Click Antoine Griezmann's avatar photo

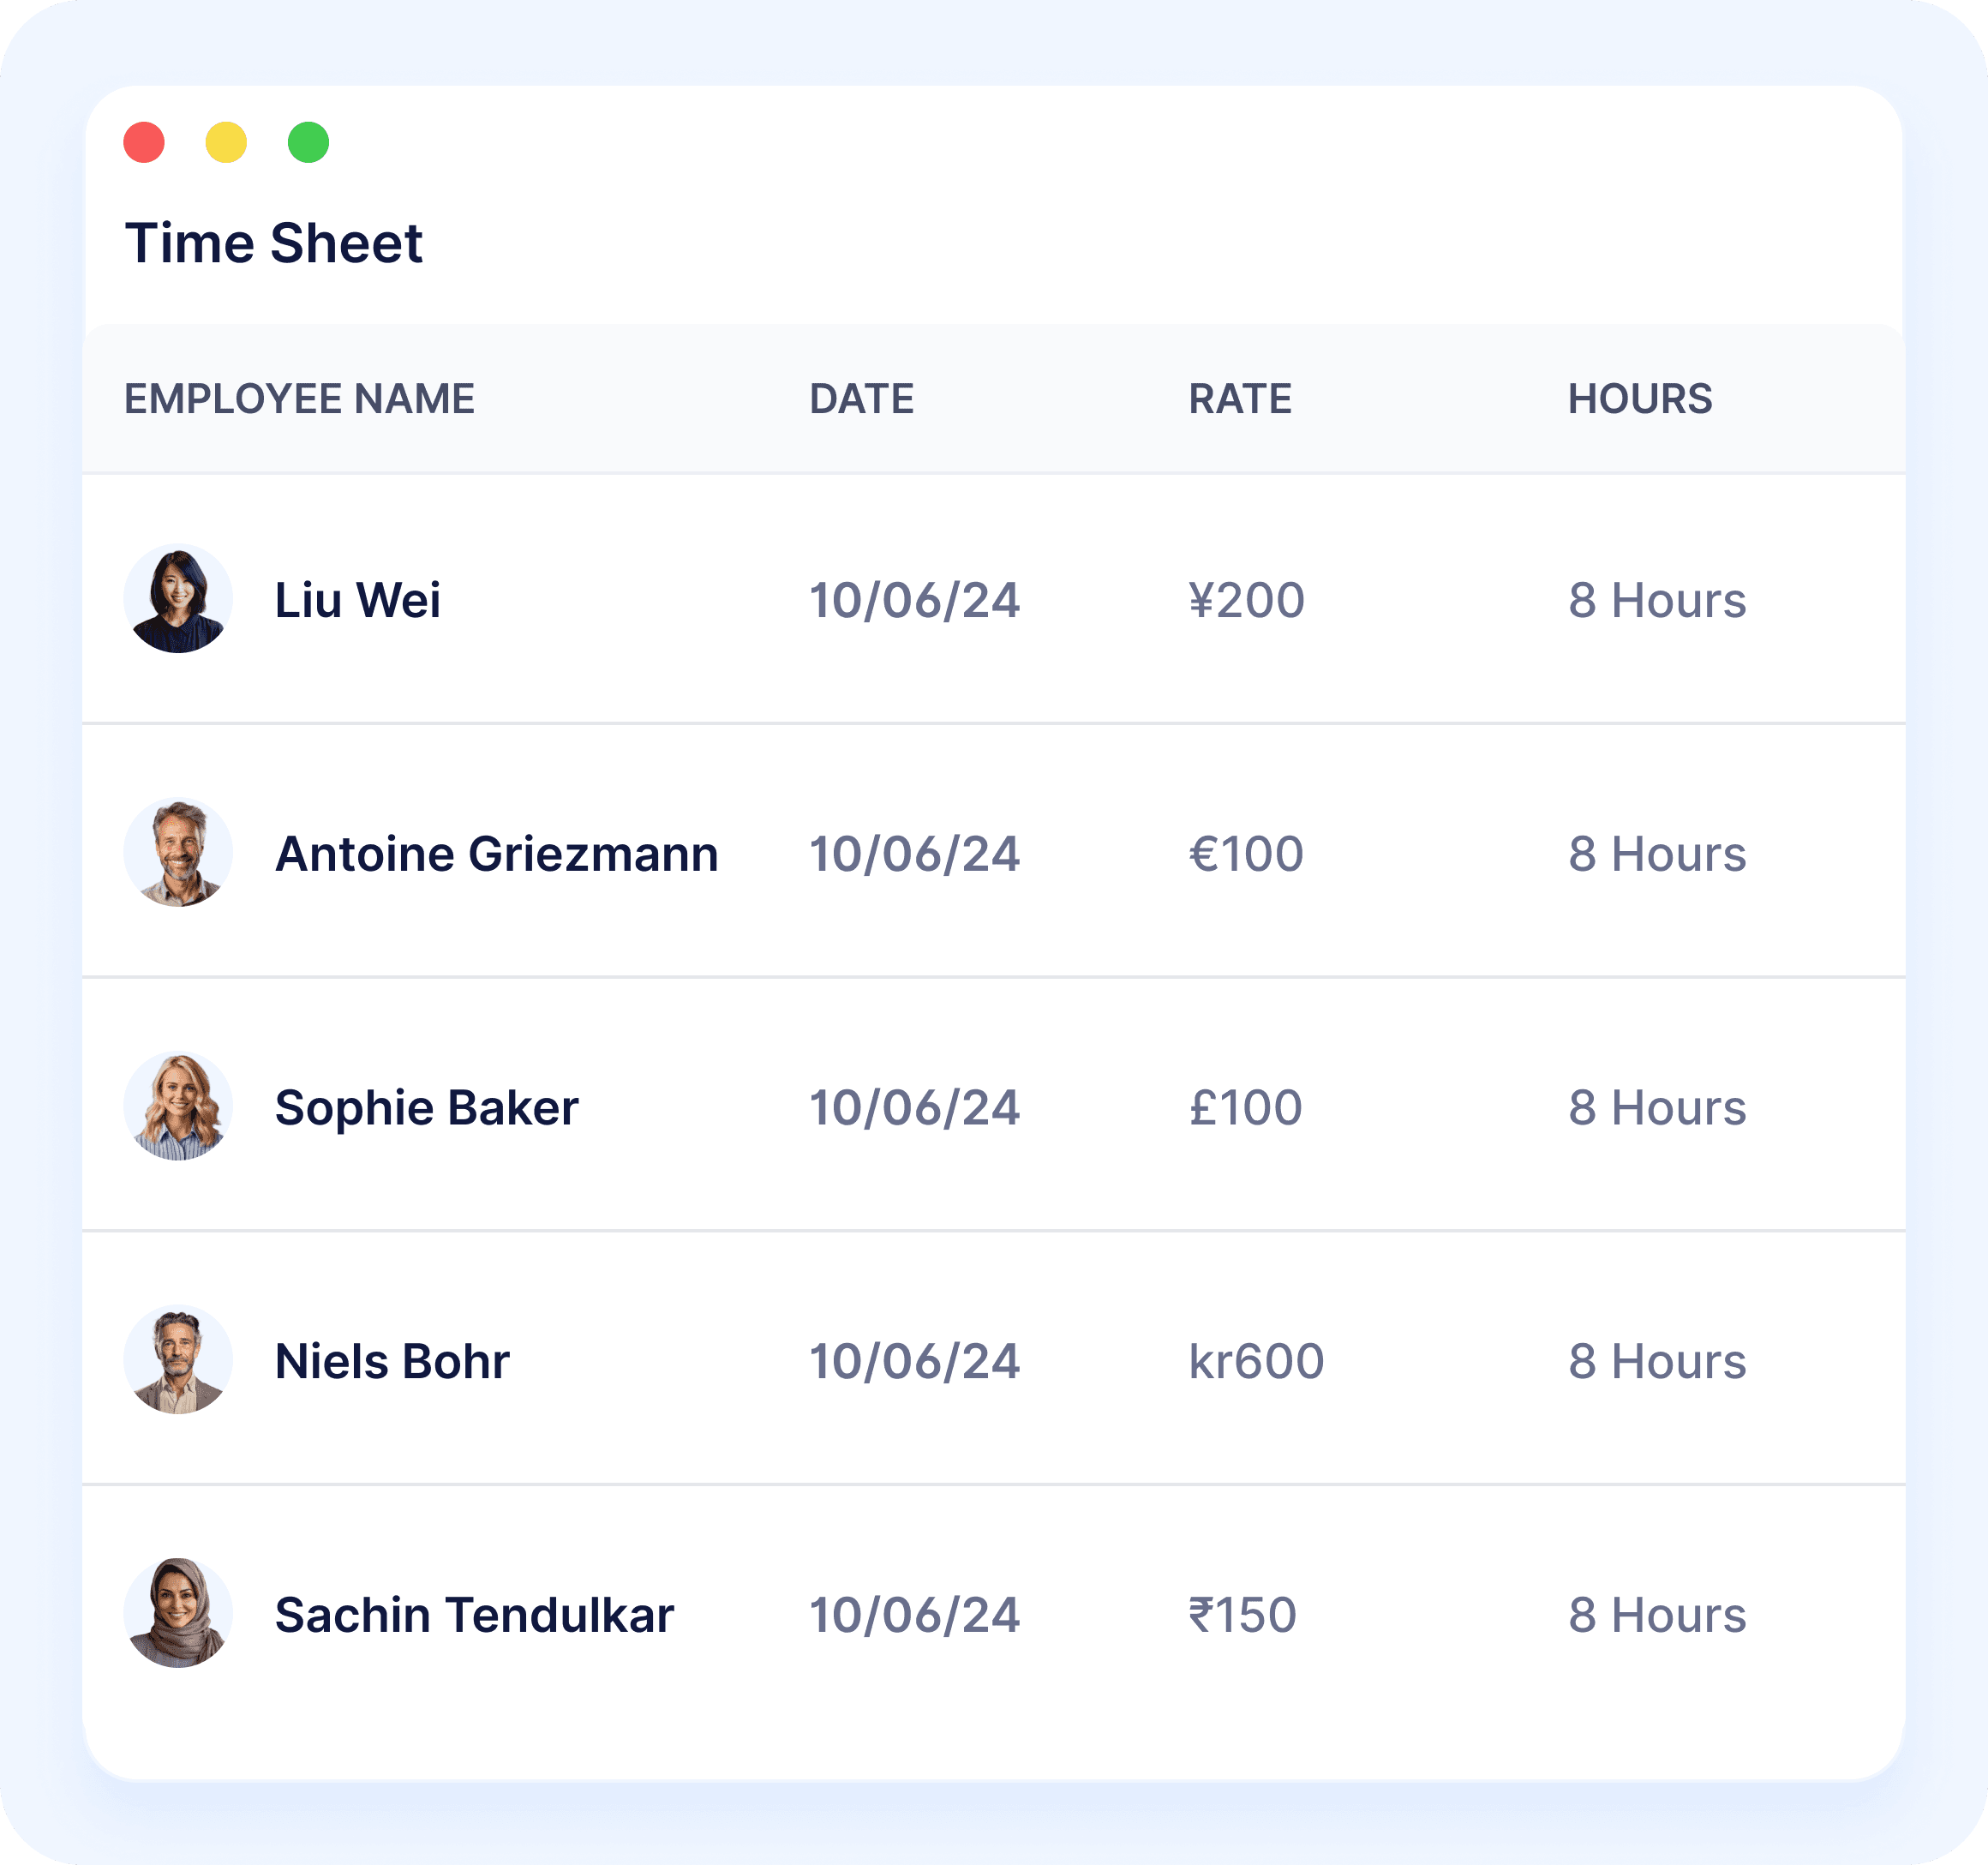coord(178,853)
